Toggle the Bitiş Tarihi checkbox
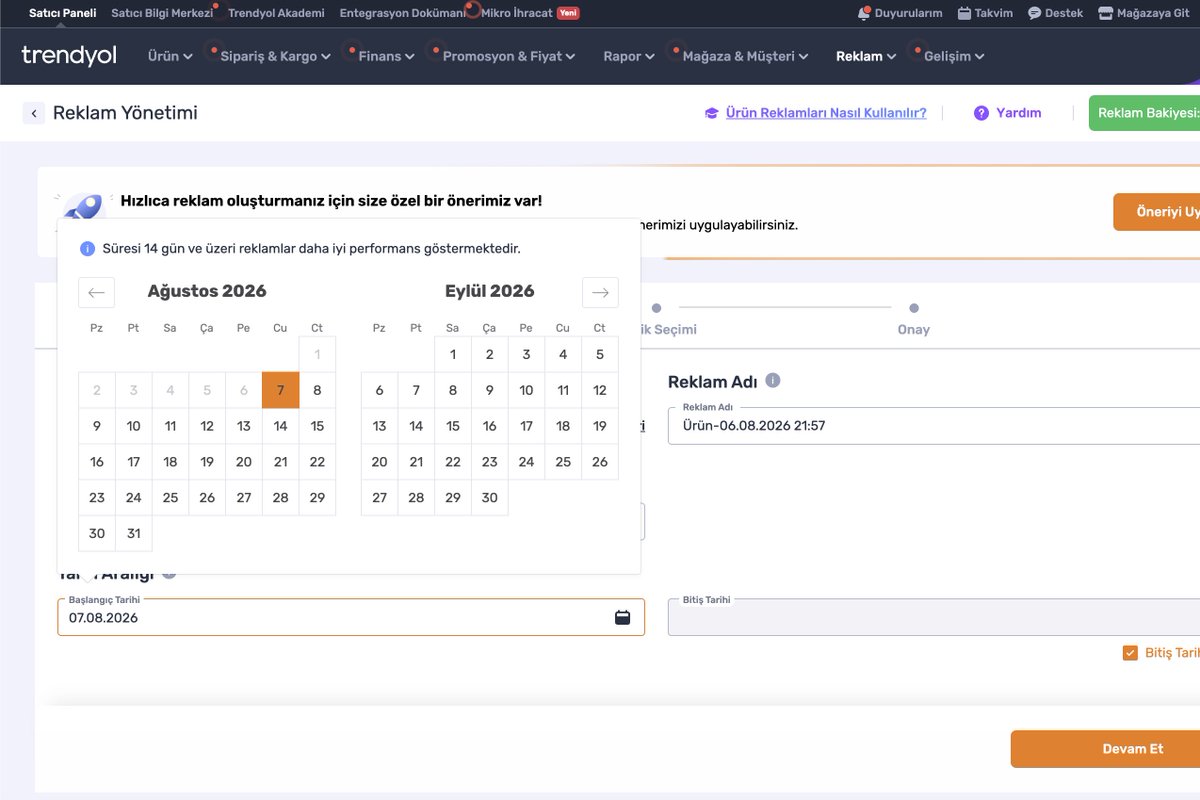 click(1130, 653)
